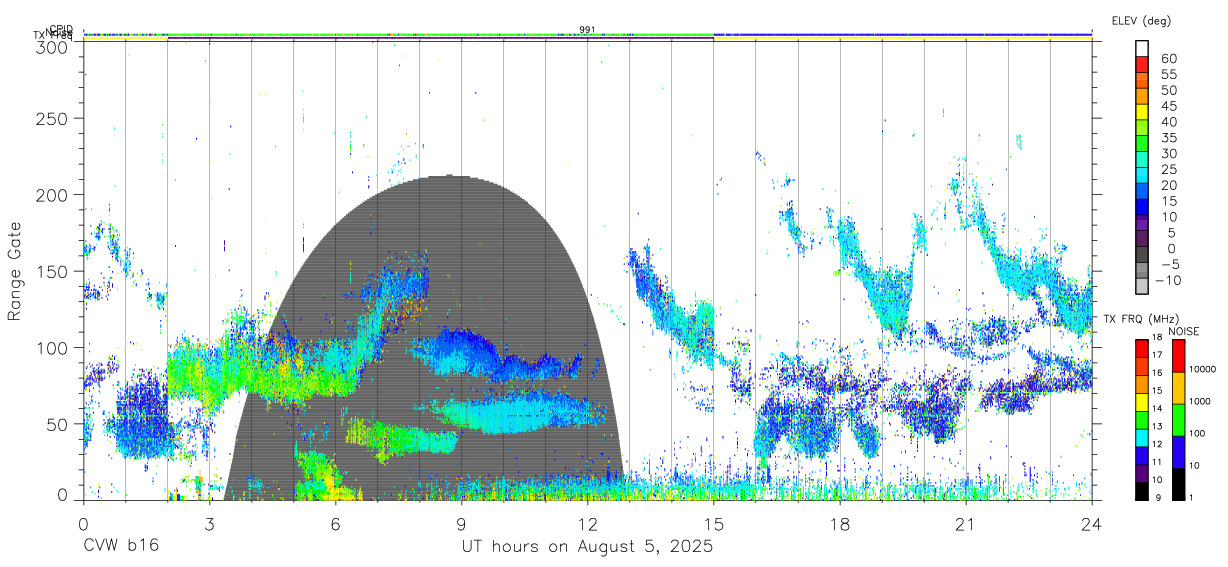The width and height of the screenshot is (1228, 567).
Task: Click the blue TX frequency bar above the plot
Action: 902,34
